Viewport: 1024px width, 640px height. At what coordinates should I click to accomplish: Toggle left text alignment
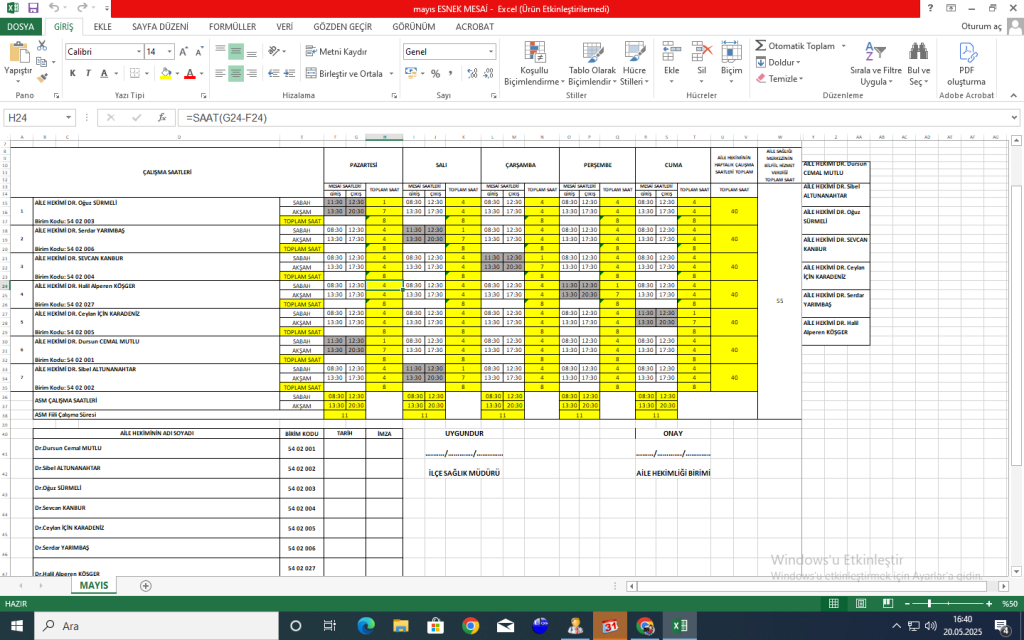pos(220,73)
